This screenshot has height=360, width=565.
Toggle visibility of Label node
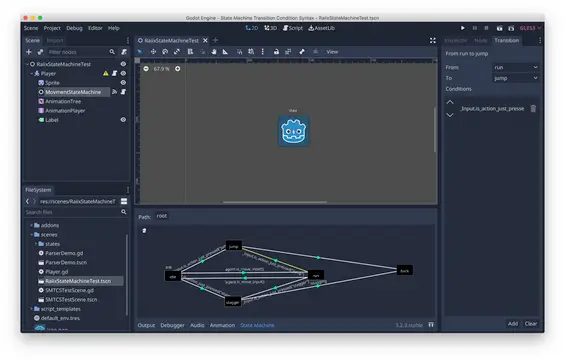click(x=123, y=120)
